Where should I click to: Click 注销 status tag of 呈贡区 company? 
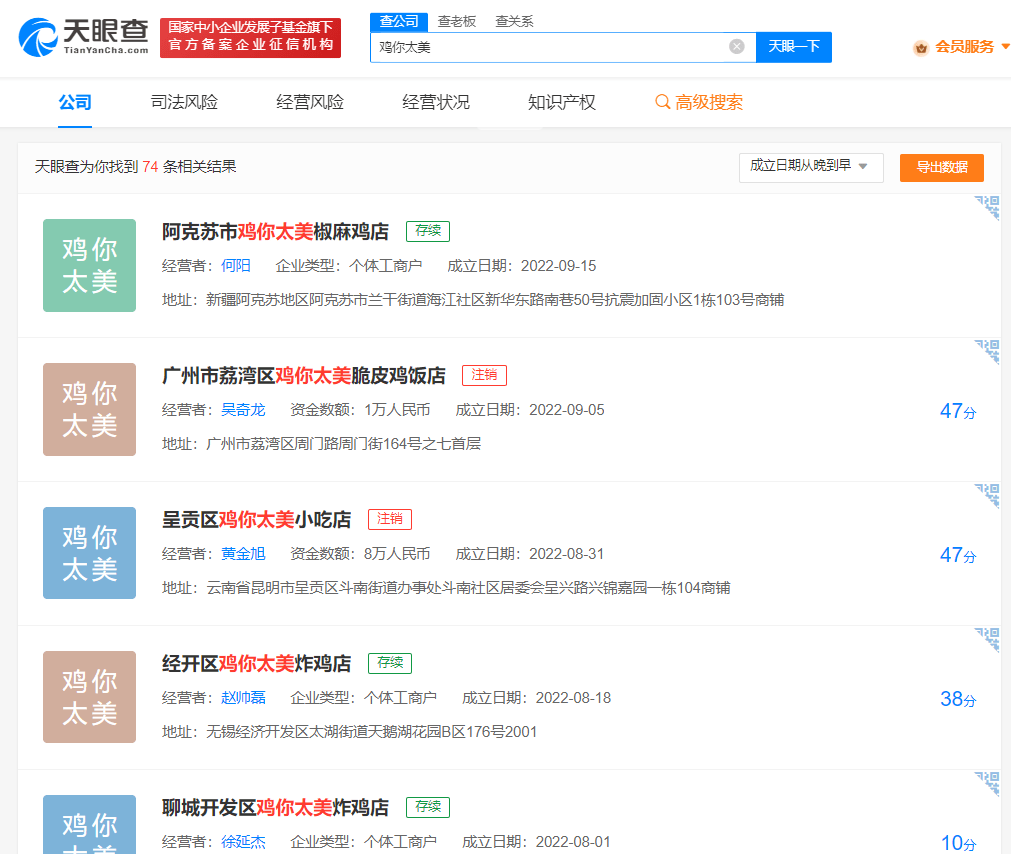coord(389,519)
